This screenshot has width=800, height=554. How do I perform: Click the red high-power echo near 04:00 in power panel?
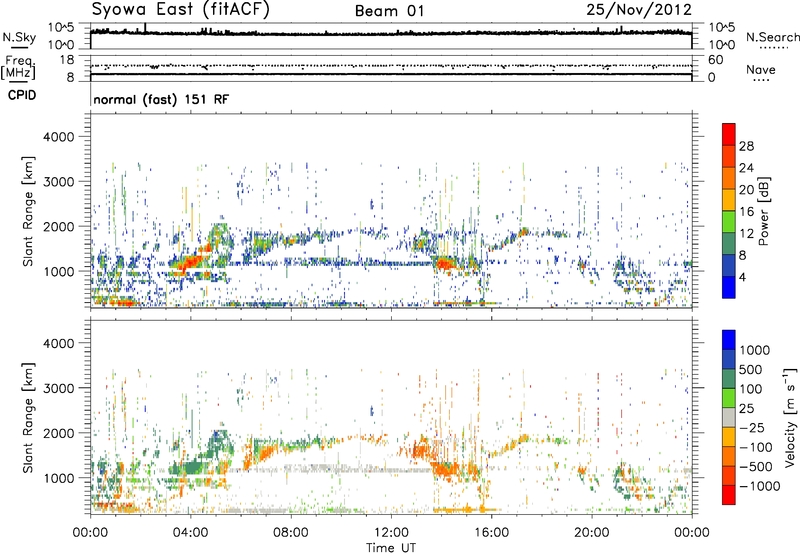tap(191, 262)
